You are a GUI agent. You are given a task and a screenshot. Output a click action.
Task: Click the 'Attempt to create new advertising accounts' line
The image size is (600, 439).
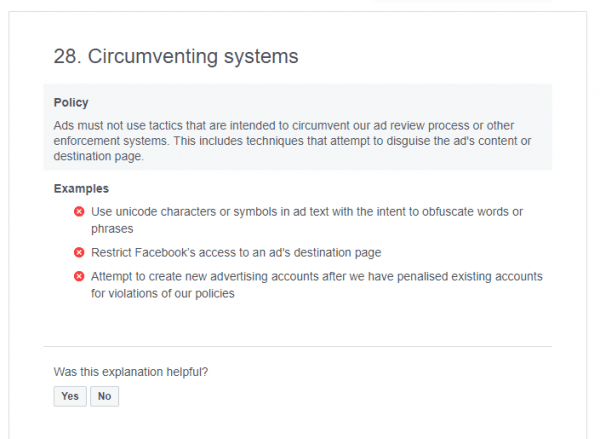[317, 276]
